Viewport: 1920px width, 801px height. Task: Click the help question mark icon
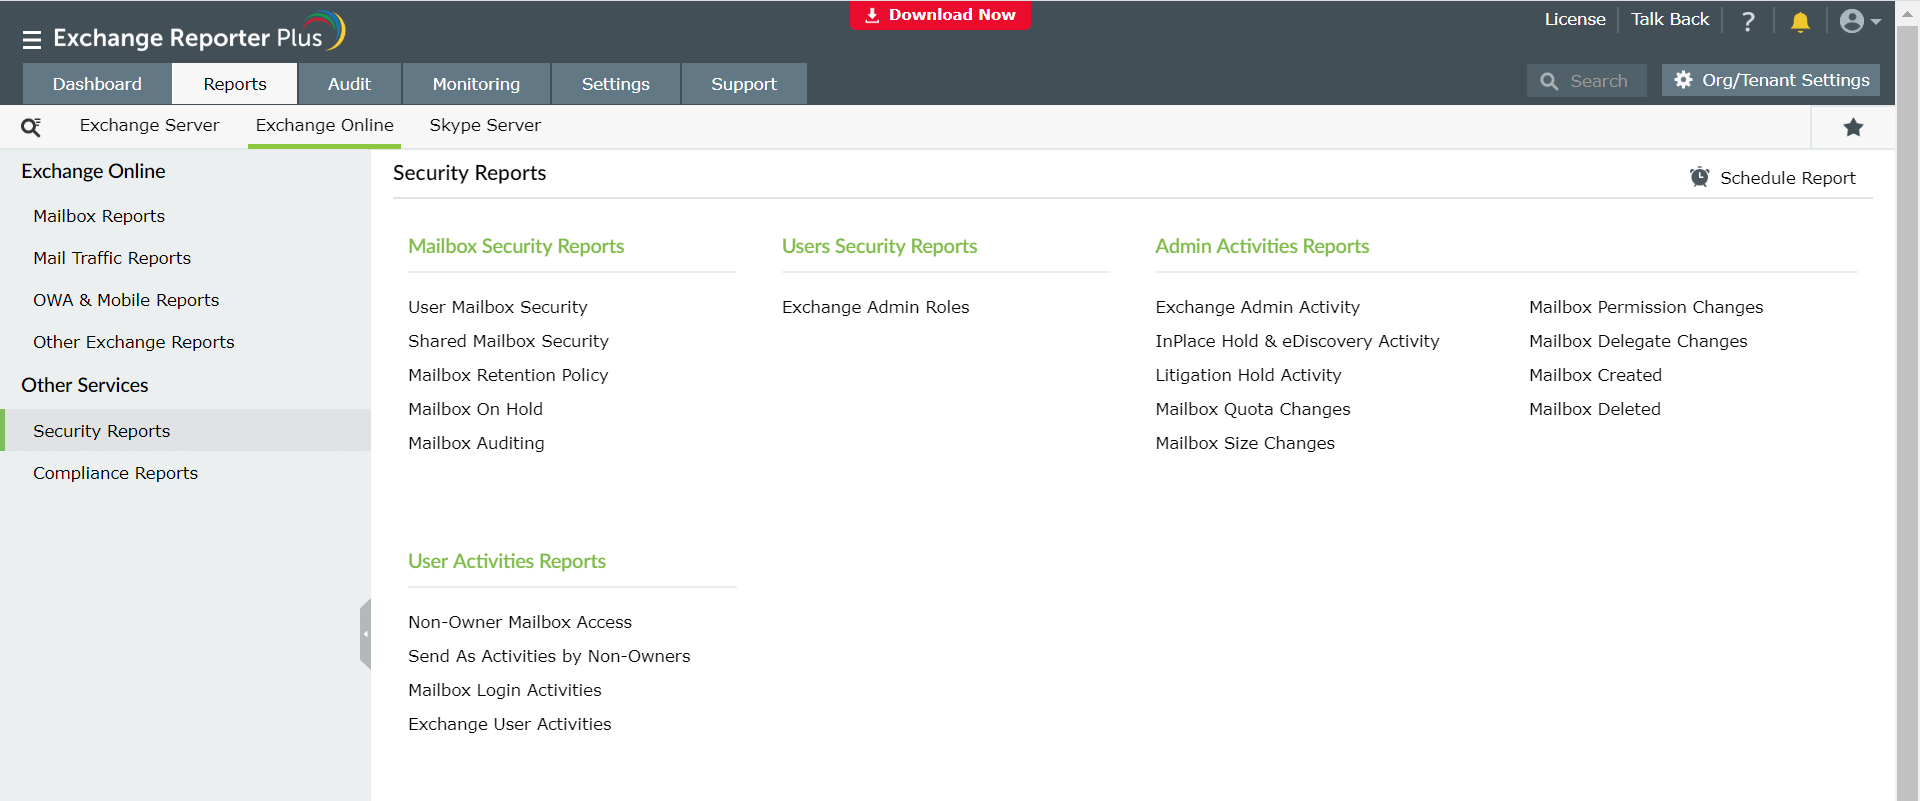tap(1748, 21)
